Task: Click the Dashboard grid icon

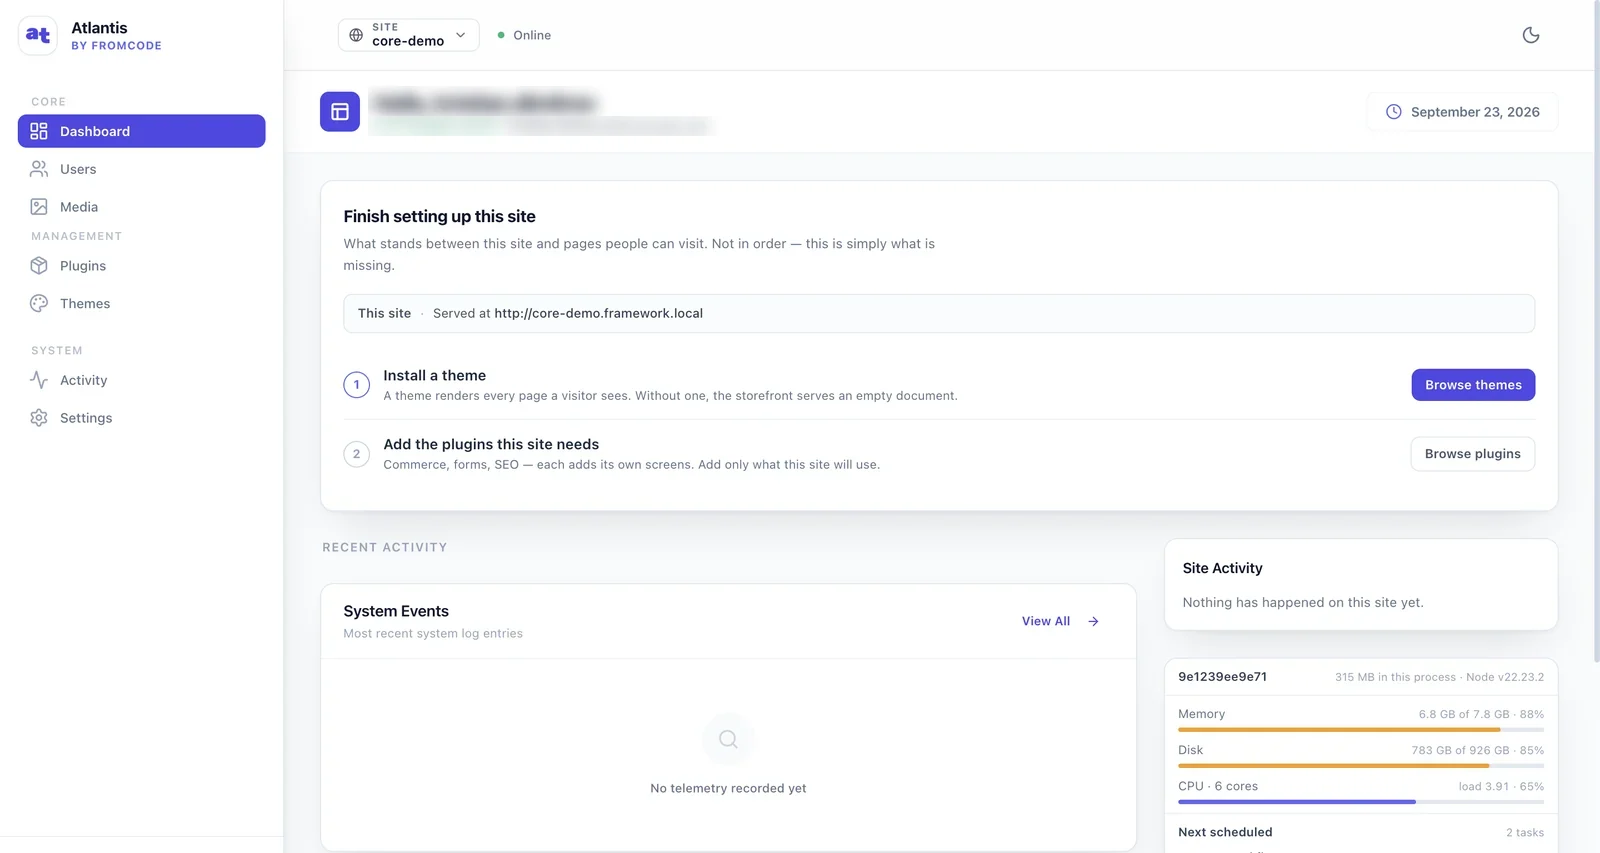Action: 39,131
